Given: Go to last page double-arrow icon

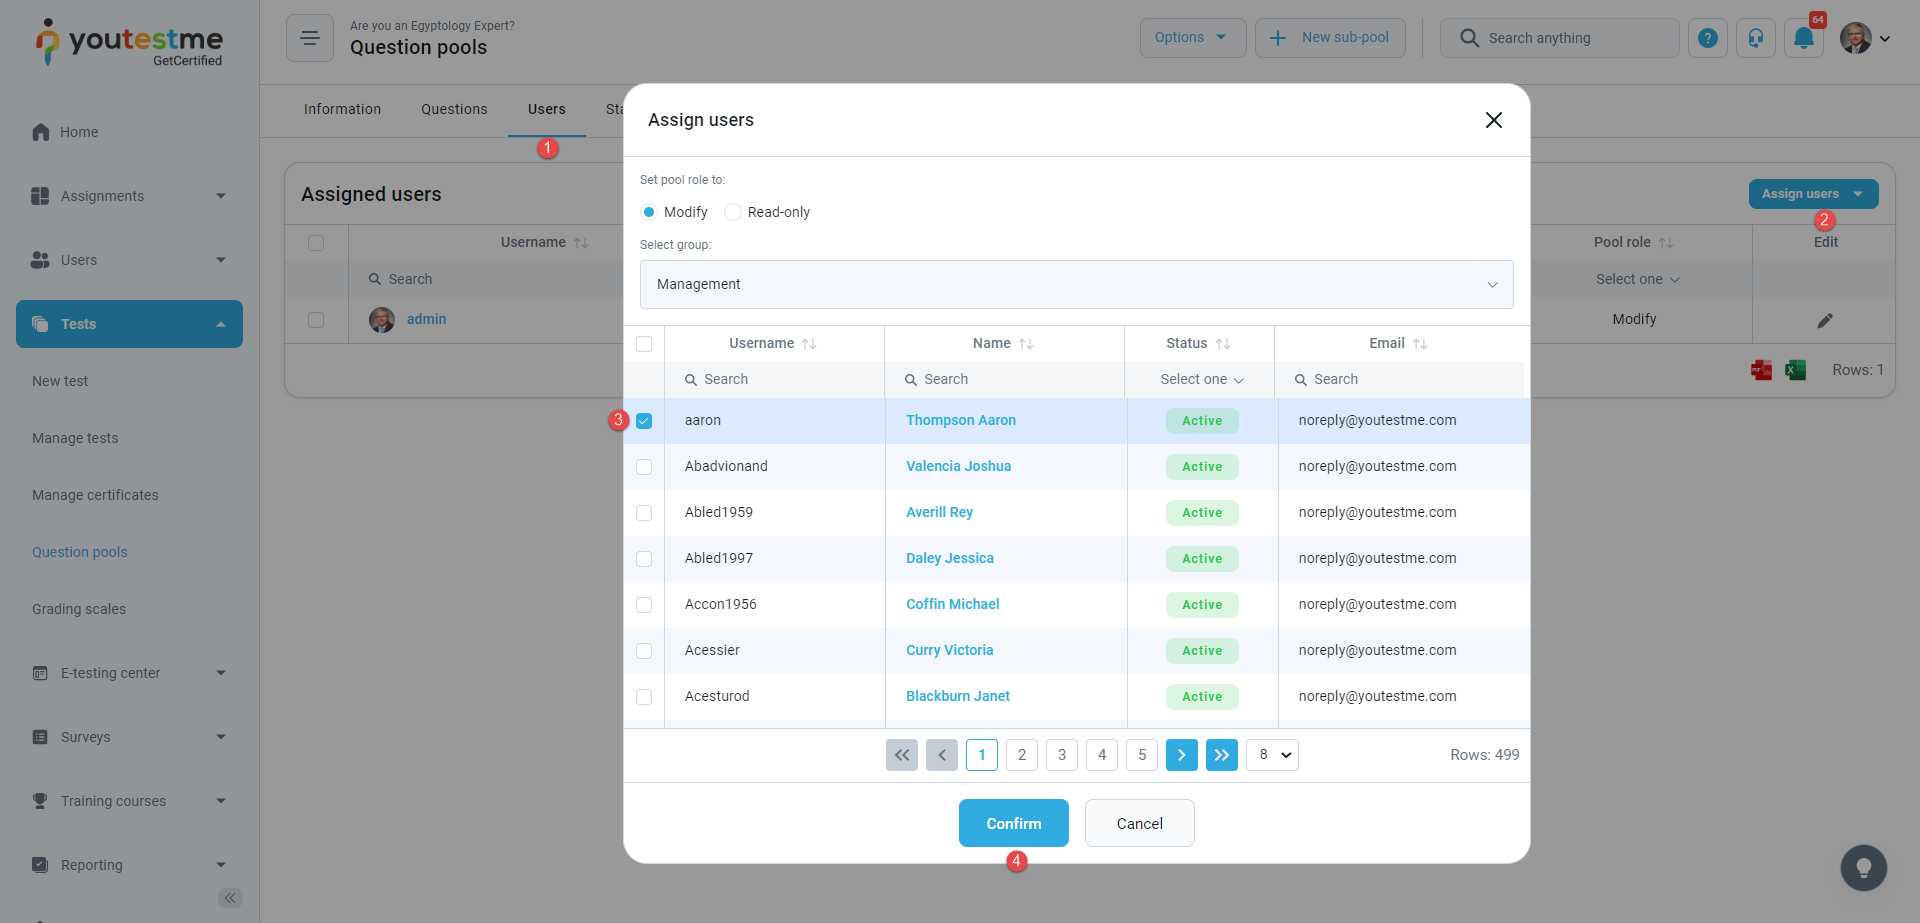Looking at the screenshot, I should 1221,755.
